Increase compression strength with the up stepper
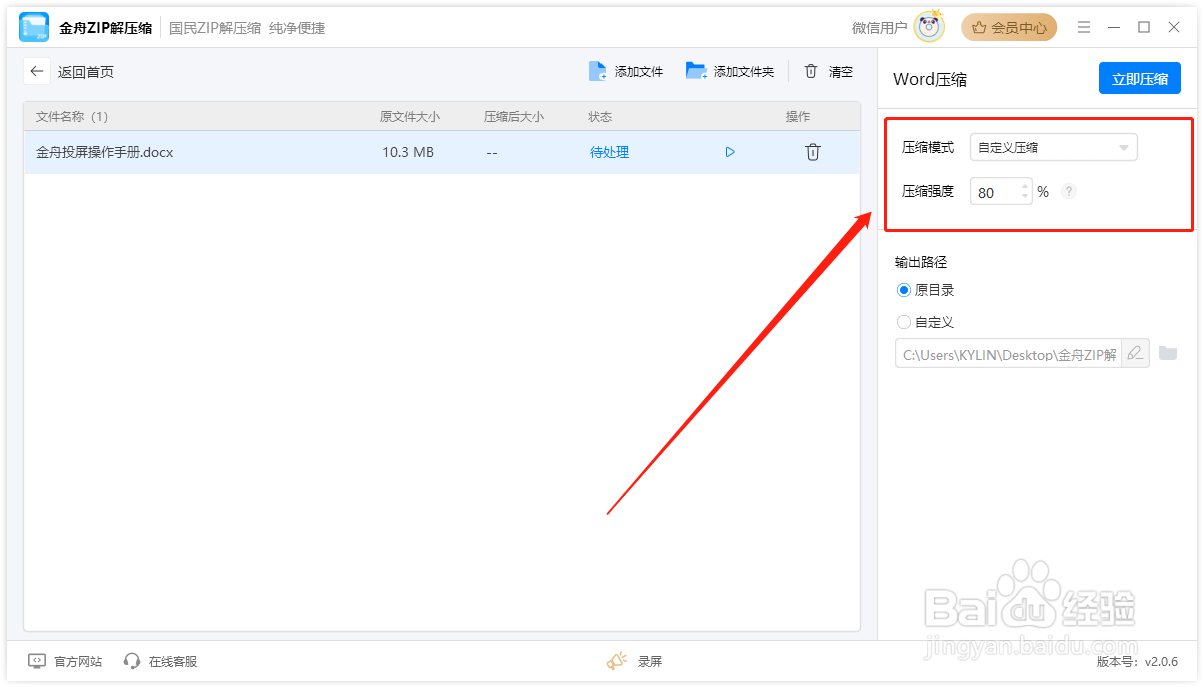 click(x=1025, y=186)
